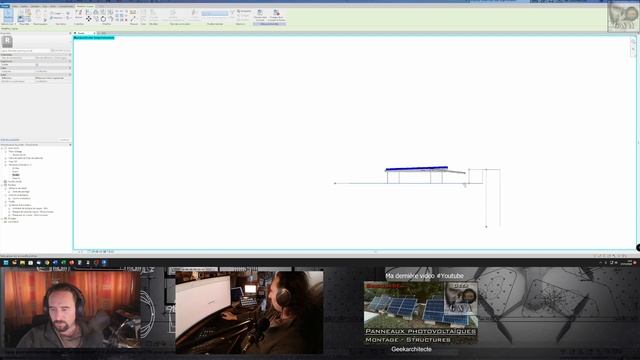Collapse the last Properties section header

coord(70,75)
